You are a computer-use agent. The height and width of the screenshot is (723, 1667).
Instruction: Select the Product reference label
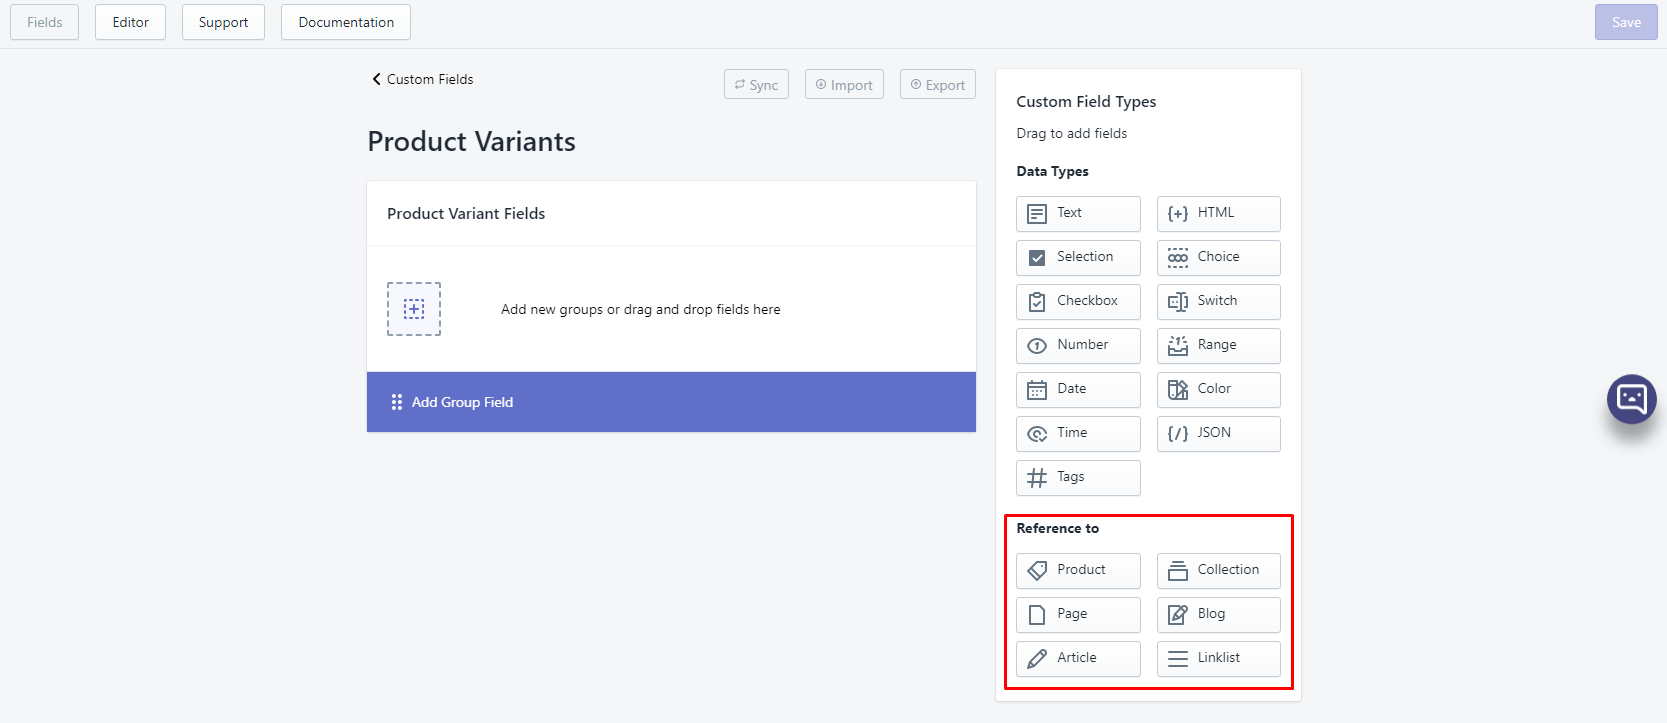click(1081, 570)
